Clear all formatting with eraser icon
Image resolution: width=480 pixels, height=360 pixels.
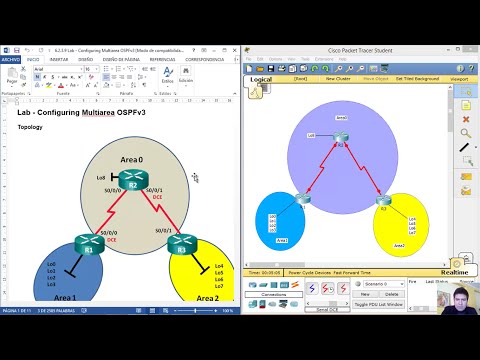pyautogui.click(x=91, y=77)
